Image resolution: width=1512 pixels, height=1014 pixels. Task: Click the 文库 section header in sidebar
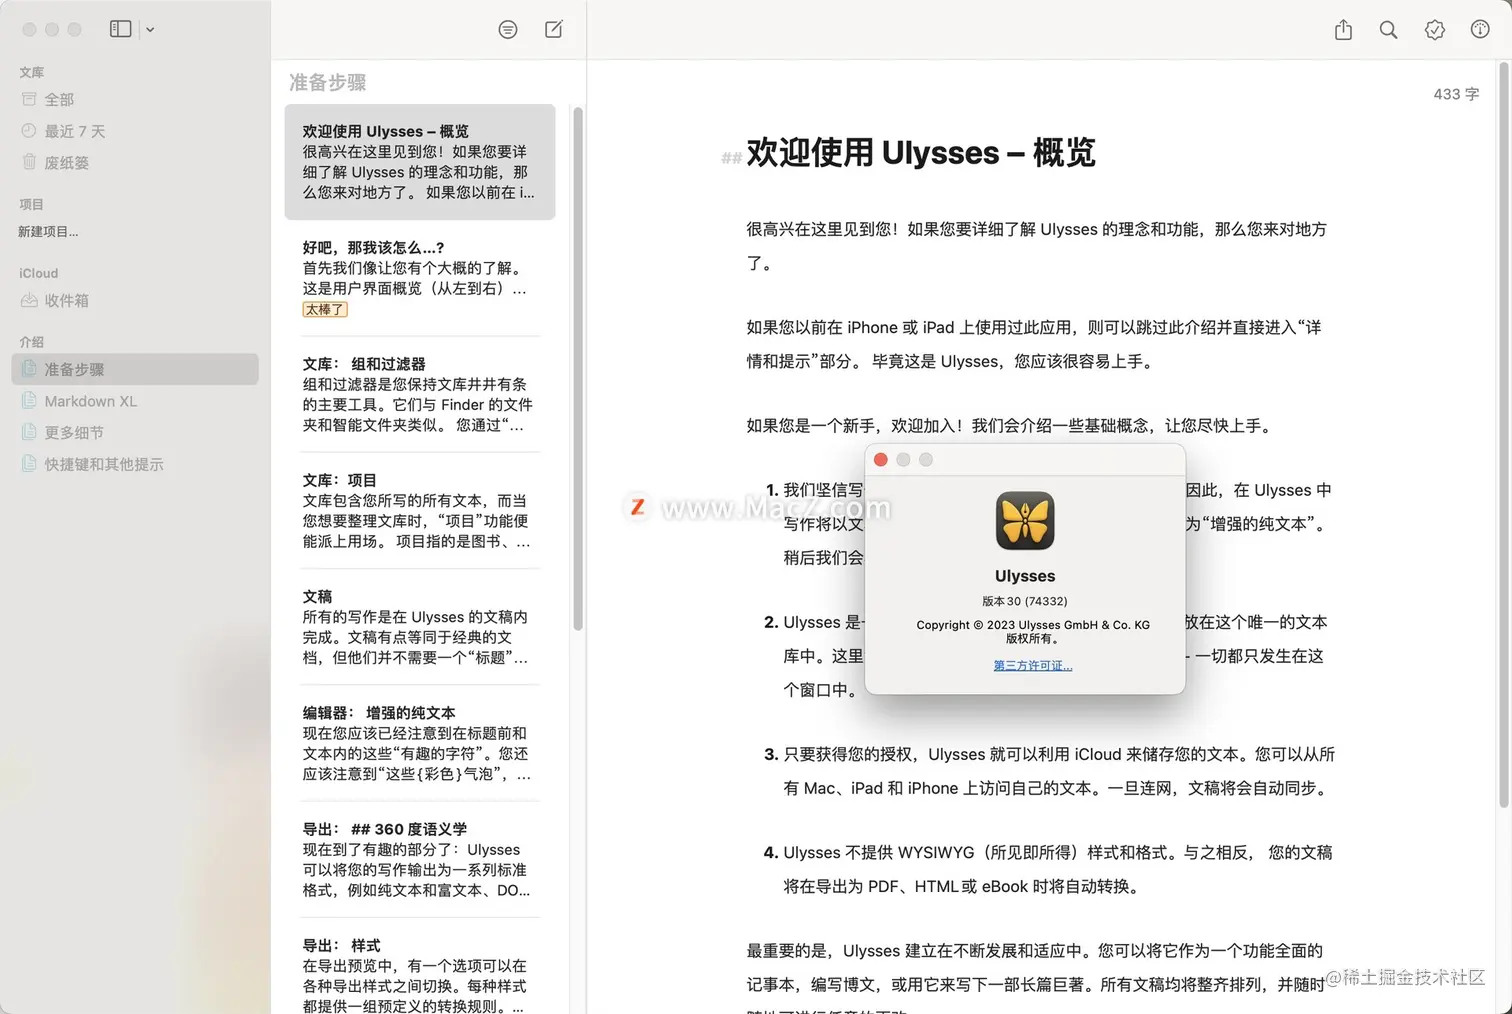[32, 72]
